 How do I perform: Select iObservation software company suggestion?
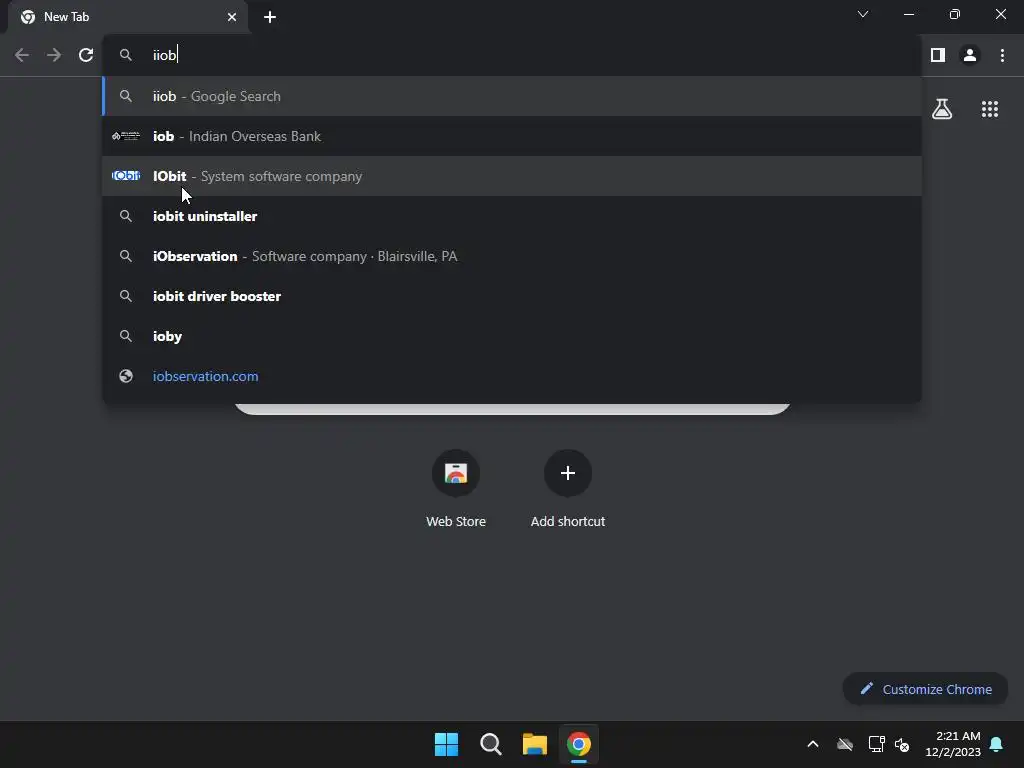[x=512, y=256]
